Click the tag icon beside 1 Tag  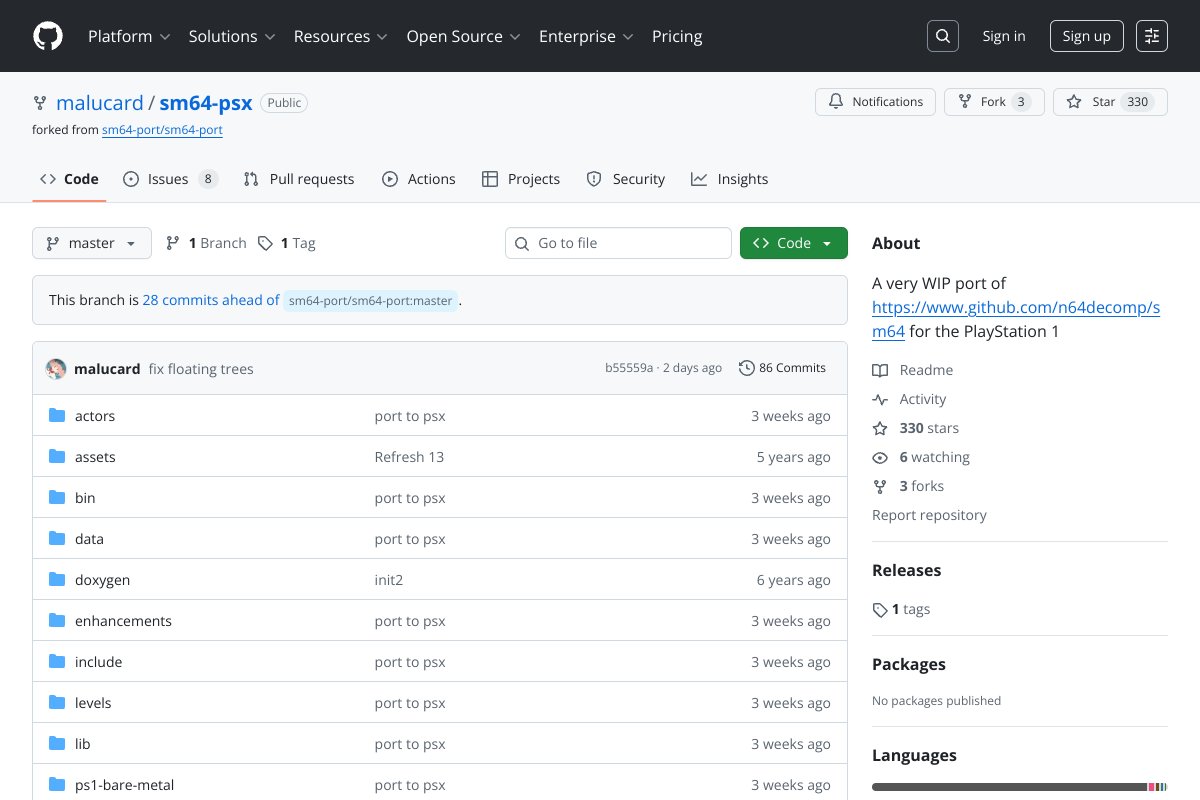pyautogui.click(x=265, y=243)
